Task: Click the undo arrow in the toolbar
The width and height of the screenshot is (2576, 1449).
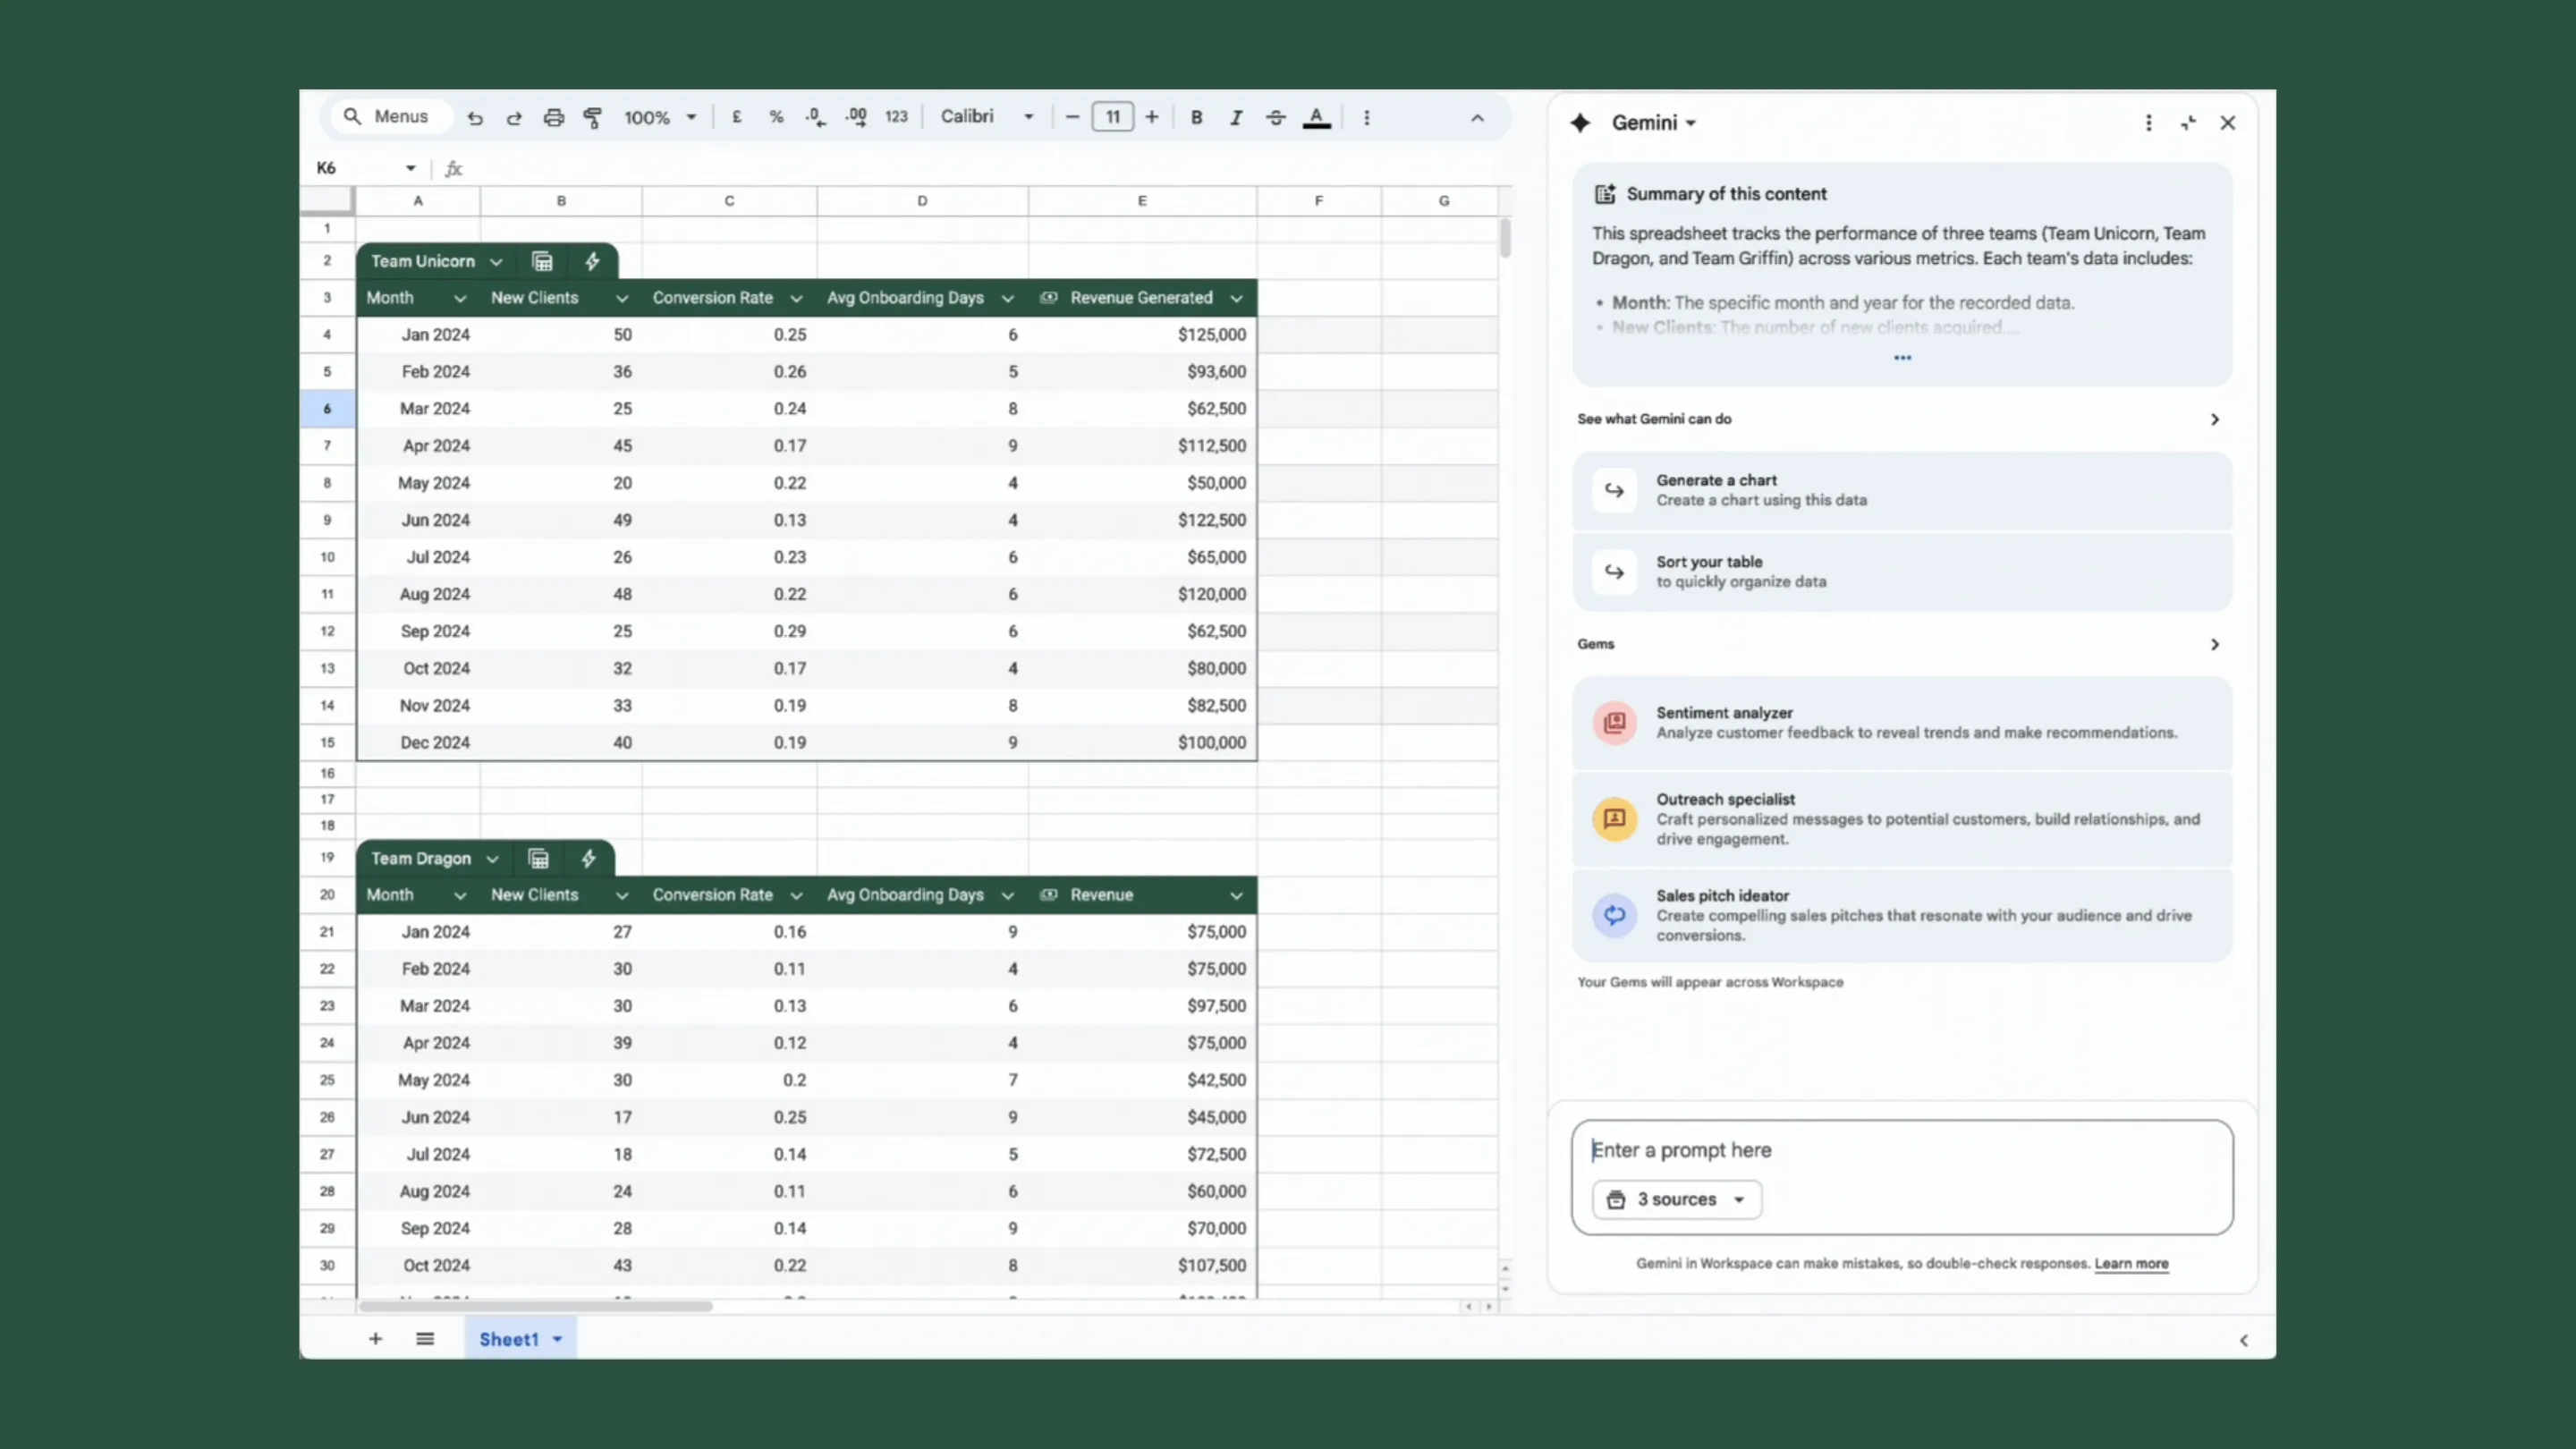Action: [x=475, y=117]
